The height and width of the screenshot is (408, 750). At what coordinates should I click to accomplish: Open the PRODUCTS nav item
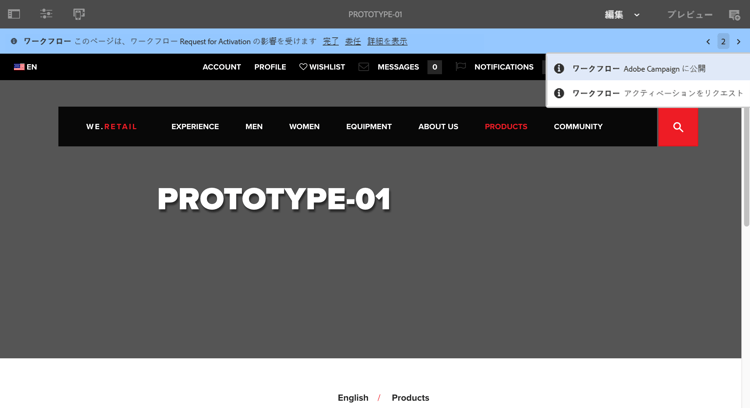(506, 127)
